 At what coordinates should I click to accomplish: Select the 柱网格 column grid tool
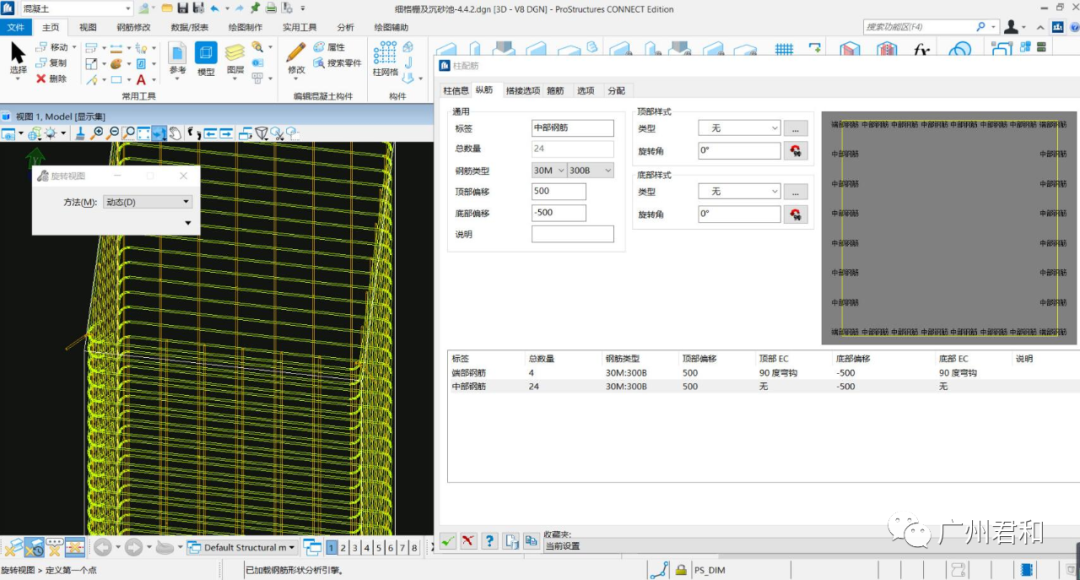[x=385, y=58]
